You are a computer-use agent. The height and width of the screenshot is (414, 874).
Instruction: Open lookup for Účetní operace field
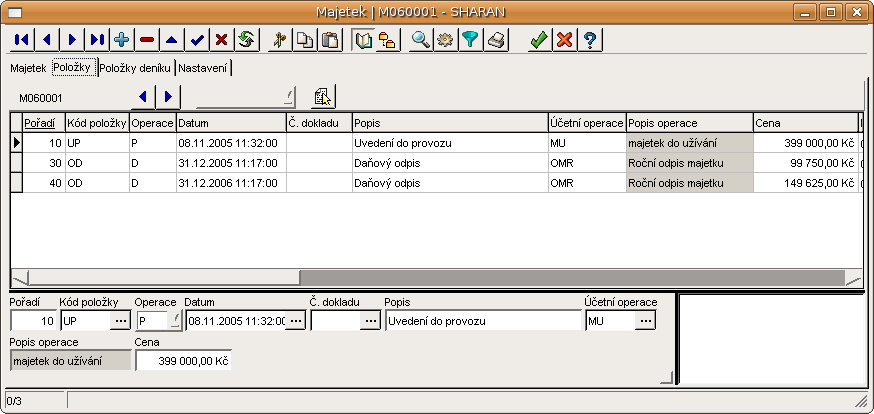click(x=645, y=320)
